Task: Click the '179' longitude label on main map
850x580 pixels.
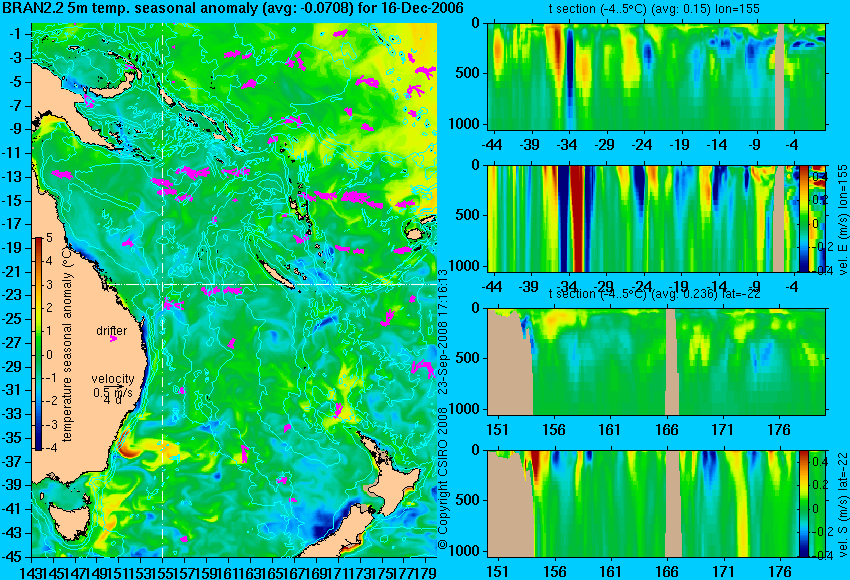Action: coord(427,572)
